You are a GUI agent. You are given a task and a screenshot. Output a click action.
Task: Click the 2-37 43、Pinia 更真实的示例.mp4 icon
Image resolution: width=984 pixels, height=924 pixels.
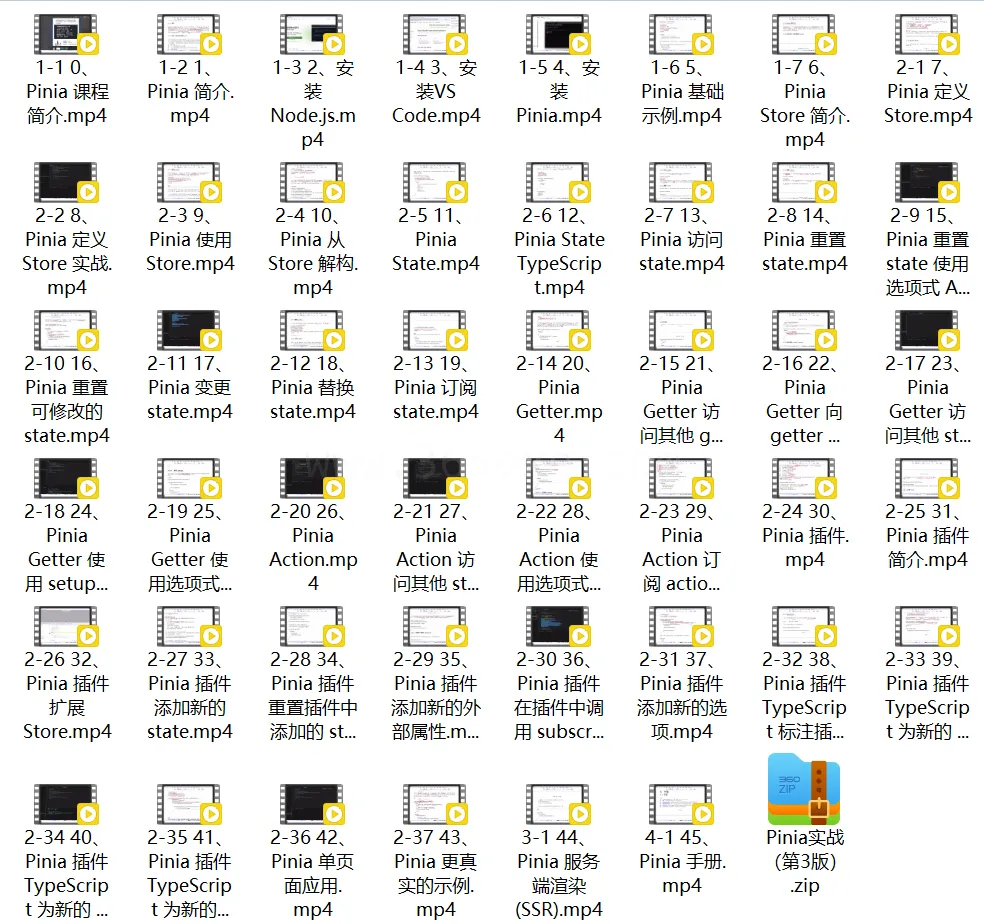click(x=436, y=805)
